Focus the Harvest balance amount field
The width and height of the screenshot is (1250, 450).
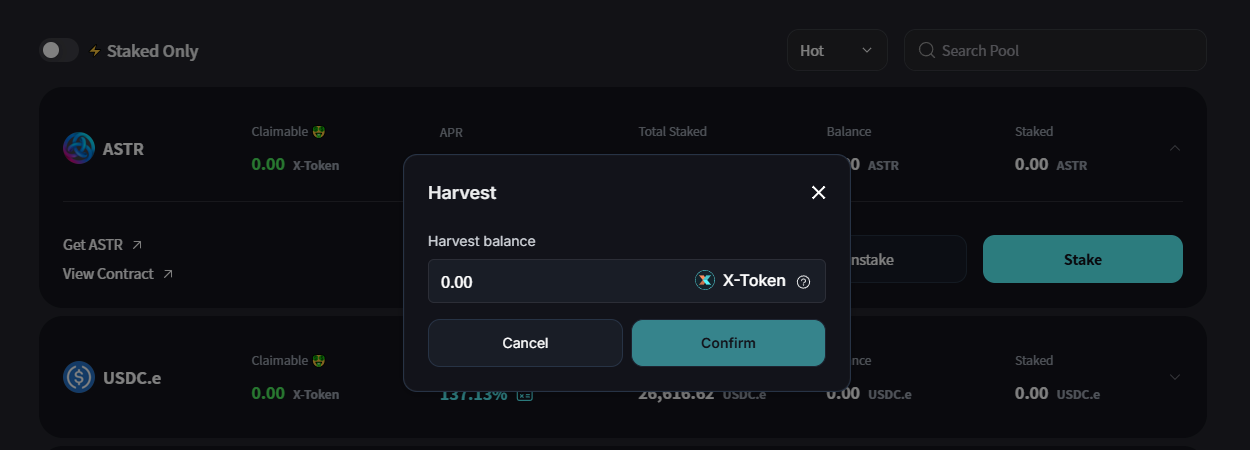tap(561, 282)
